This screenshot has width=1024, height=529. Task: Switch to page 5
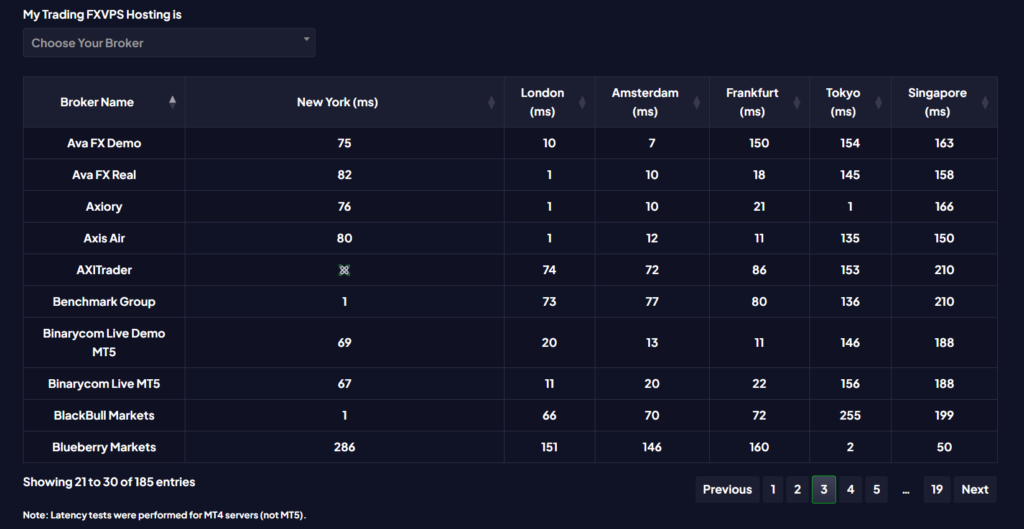coord(876,489)
